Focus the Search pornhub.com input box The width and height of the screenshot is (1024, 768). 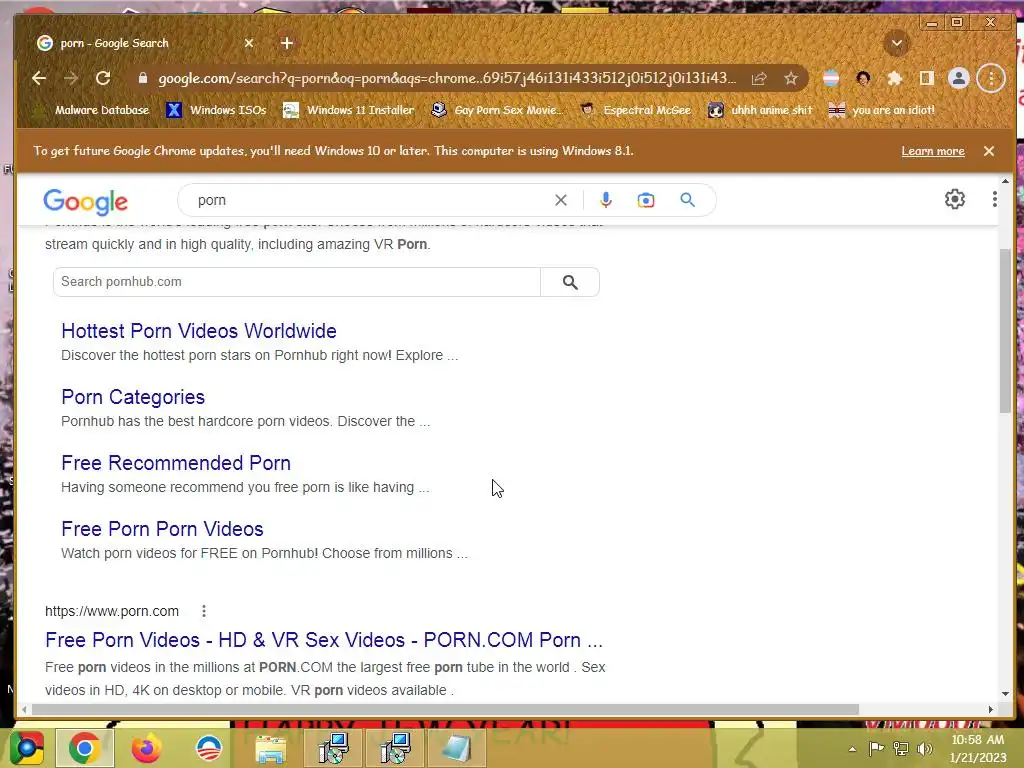pos(296,282)
